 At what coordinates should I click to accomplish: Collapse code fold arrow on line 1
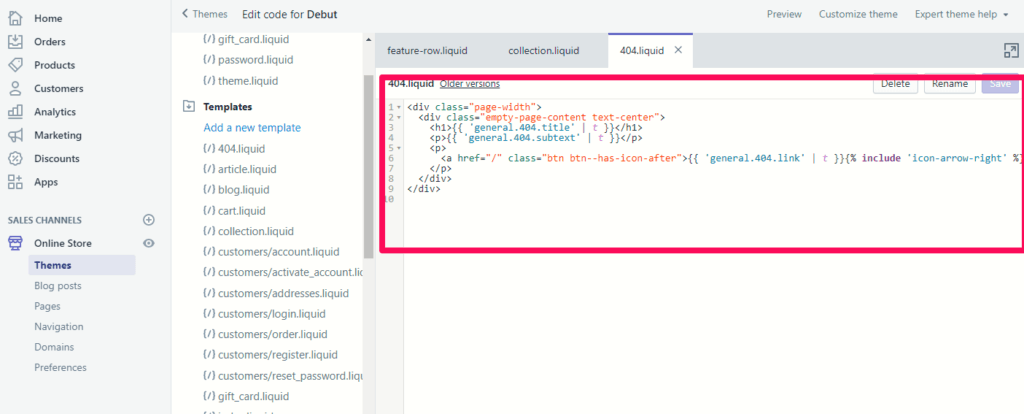pos(399,106)
